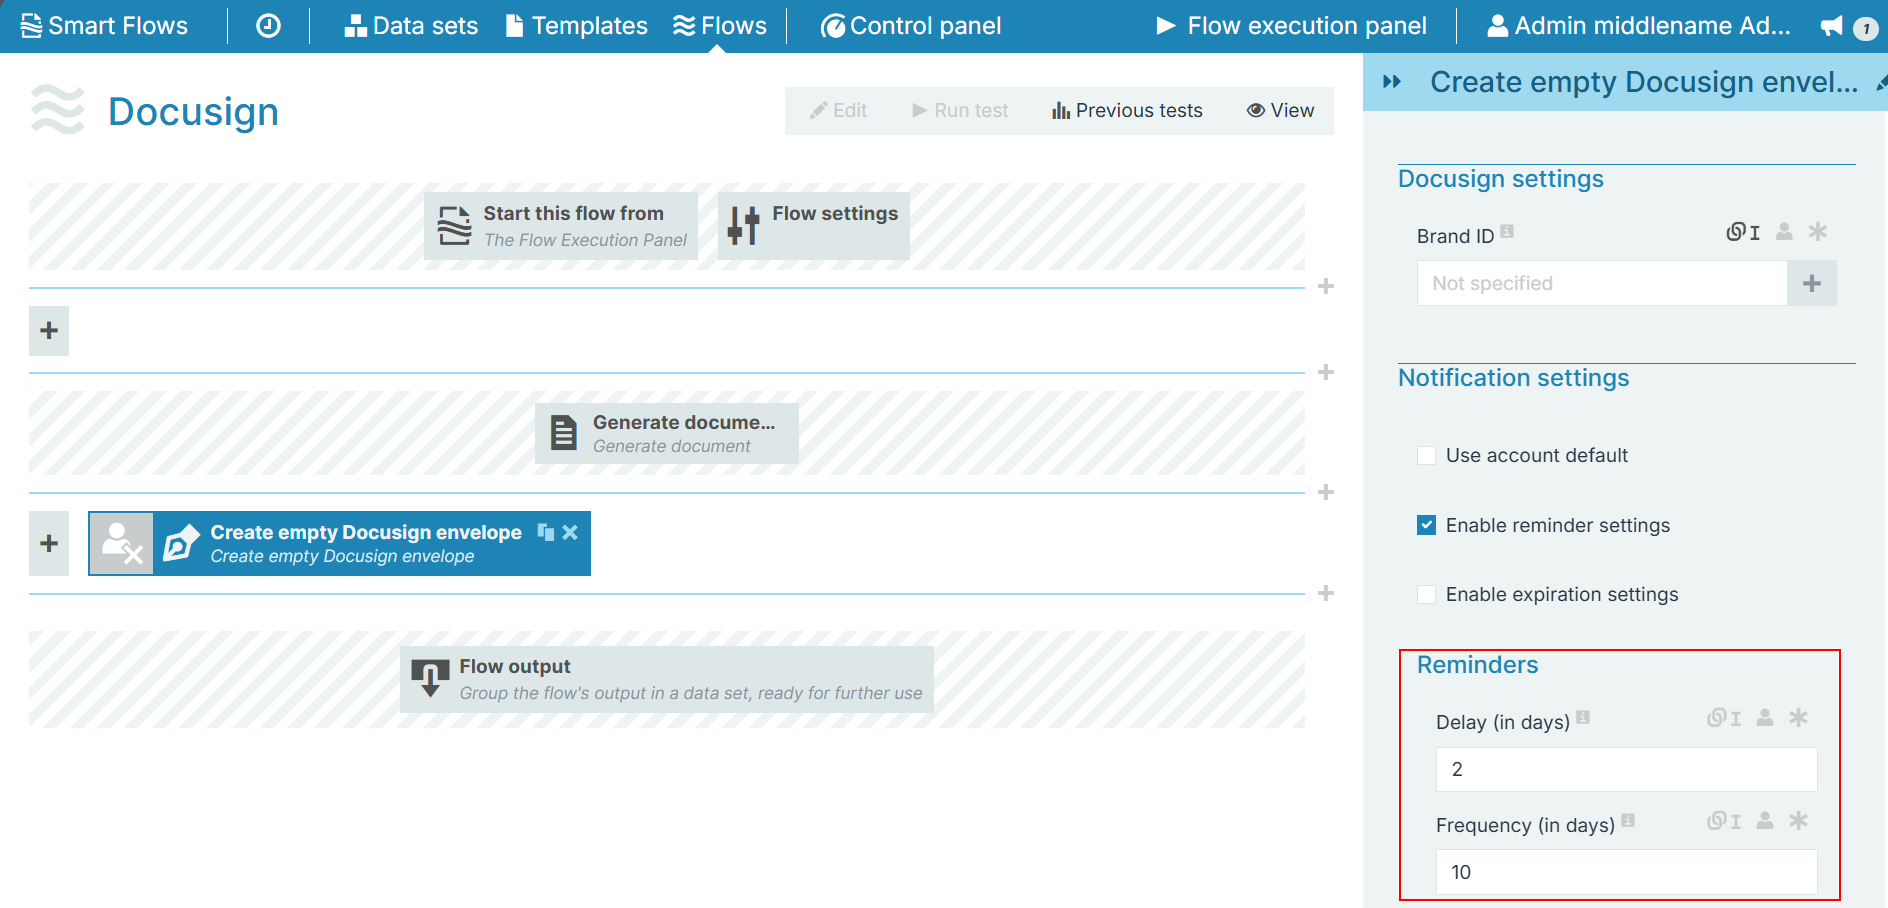Open the announcements megaphone icon
The width and height of the screenshot is (1888, 908).
[x=1831, y=27]
